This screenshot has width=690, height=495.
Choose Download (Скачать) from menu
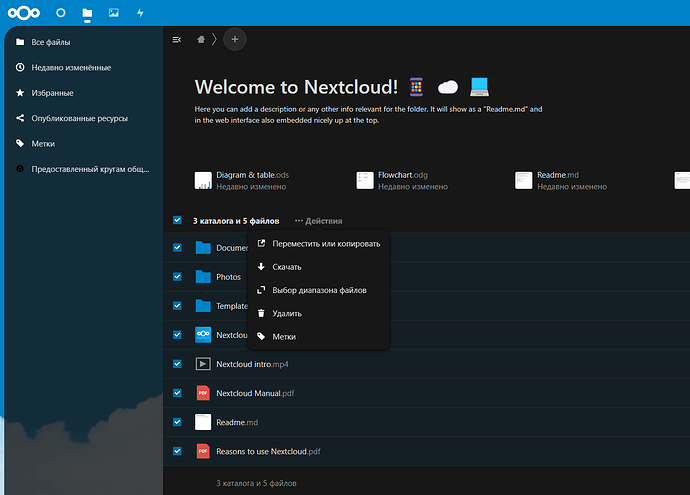pos(319,267)
